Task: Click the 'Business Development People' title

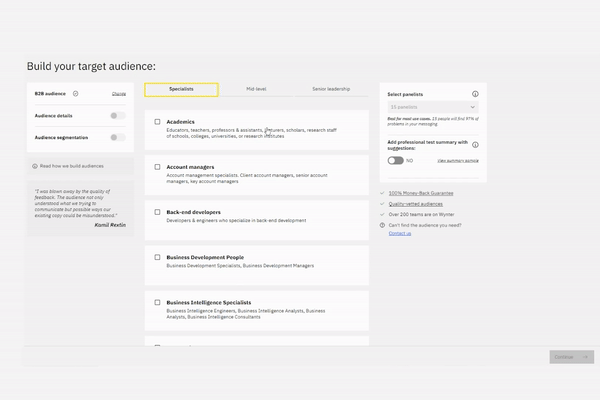Action: [x=205, y=257]
